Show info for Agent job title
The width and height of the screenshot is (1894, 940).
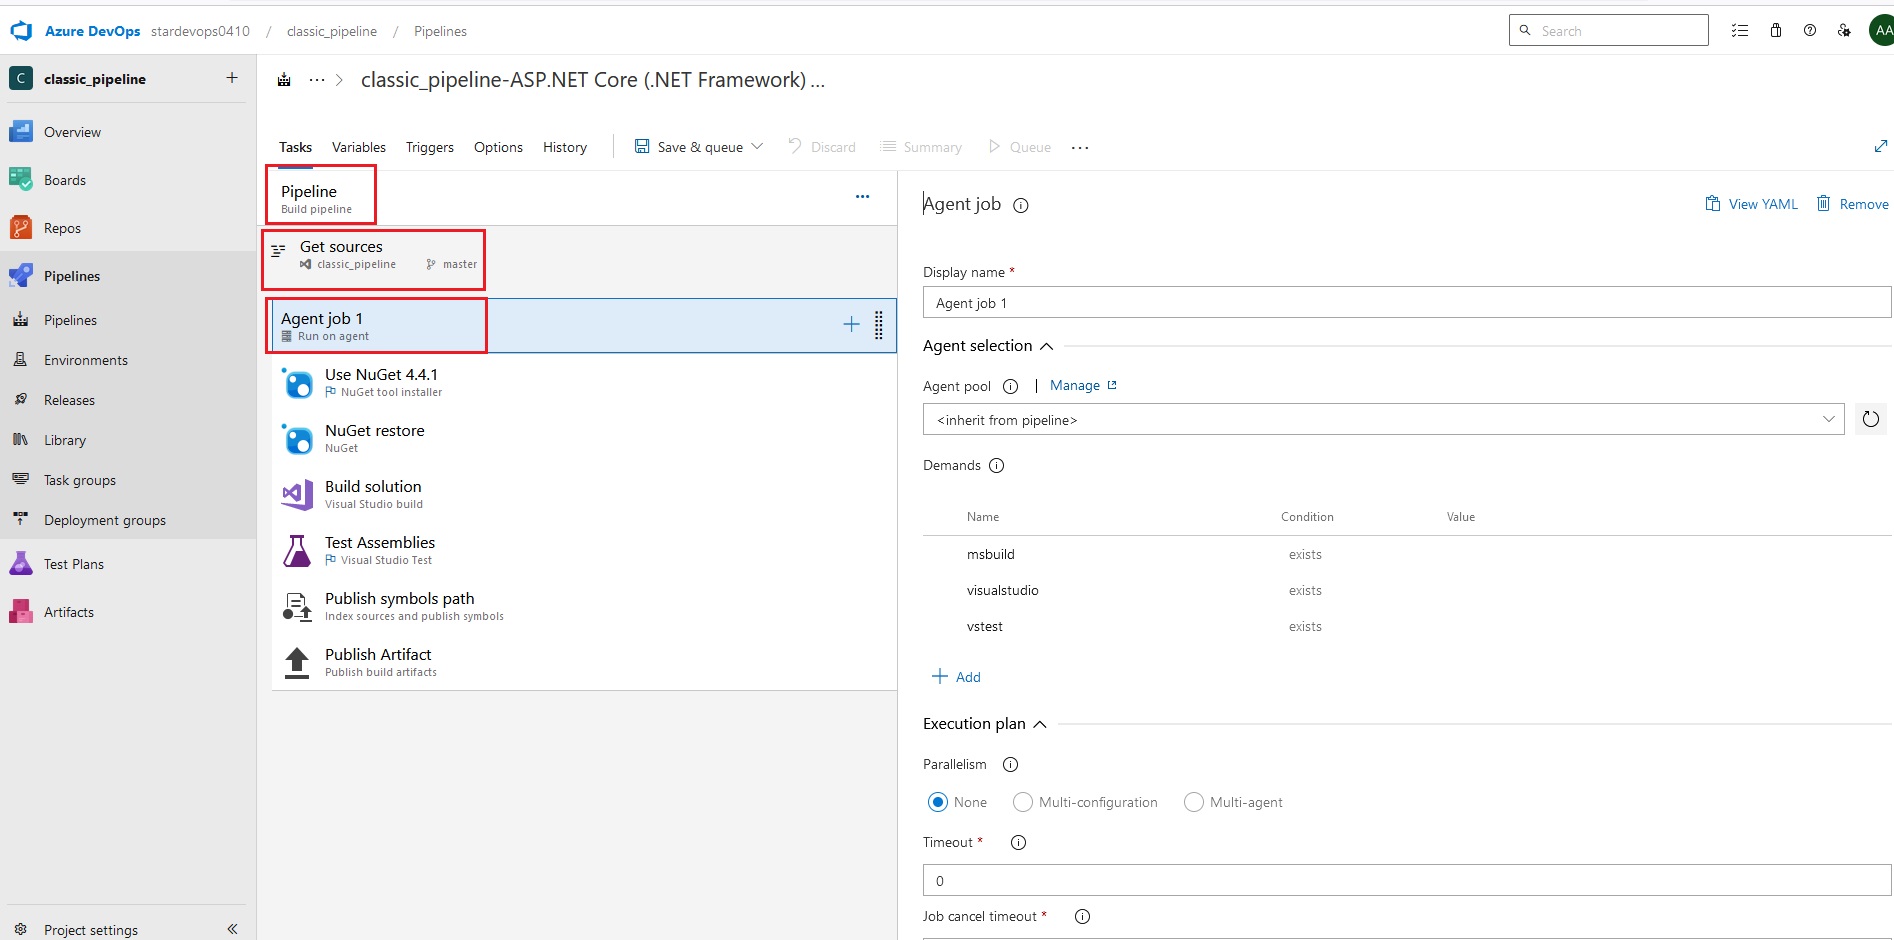click(x=1021, y=206)
